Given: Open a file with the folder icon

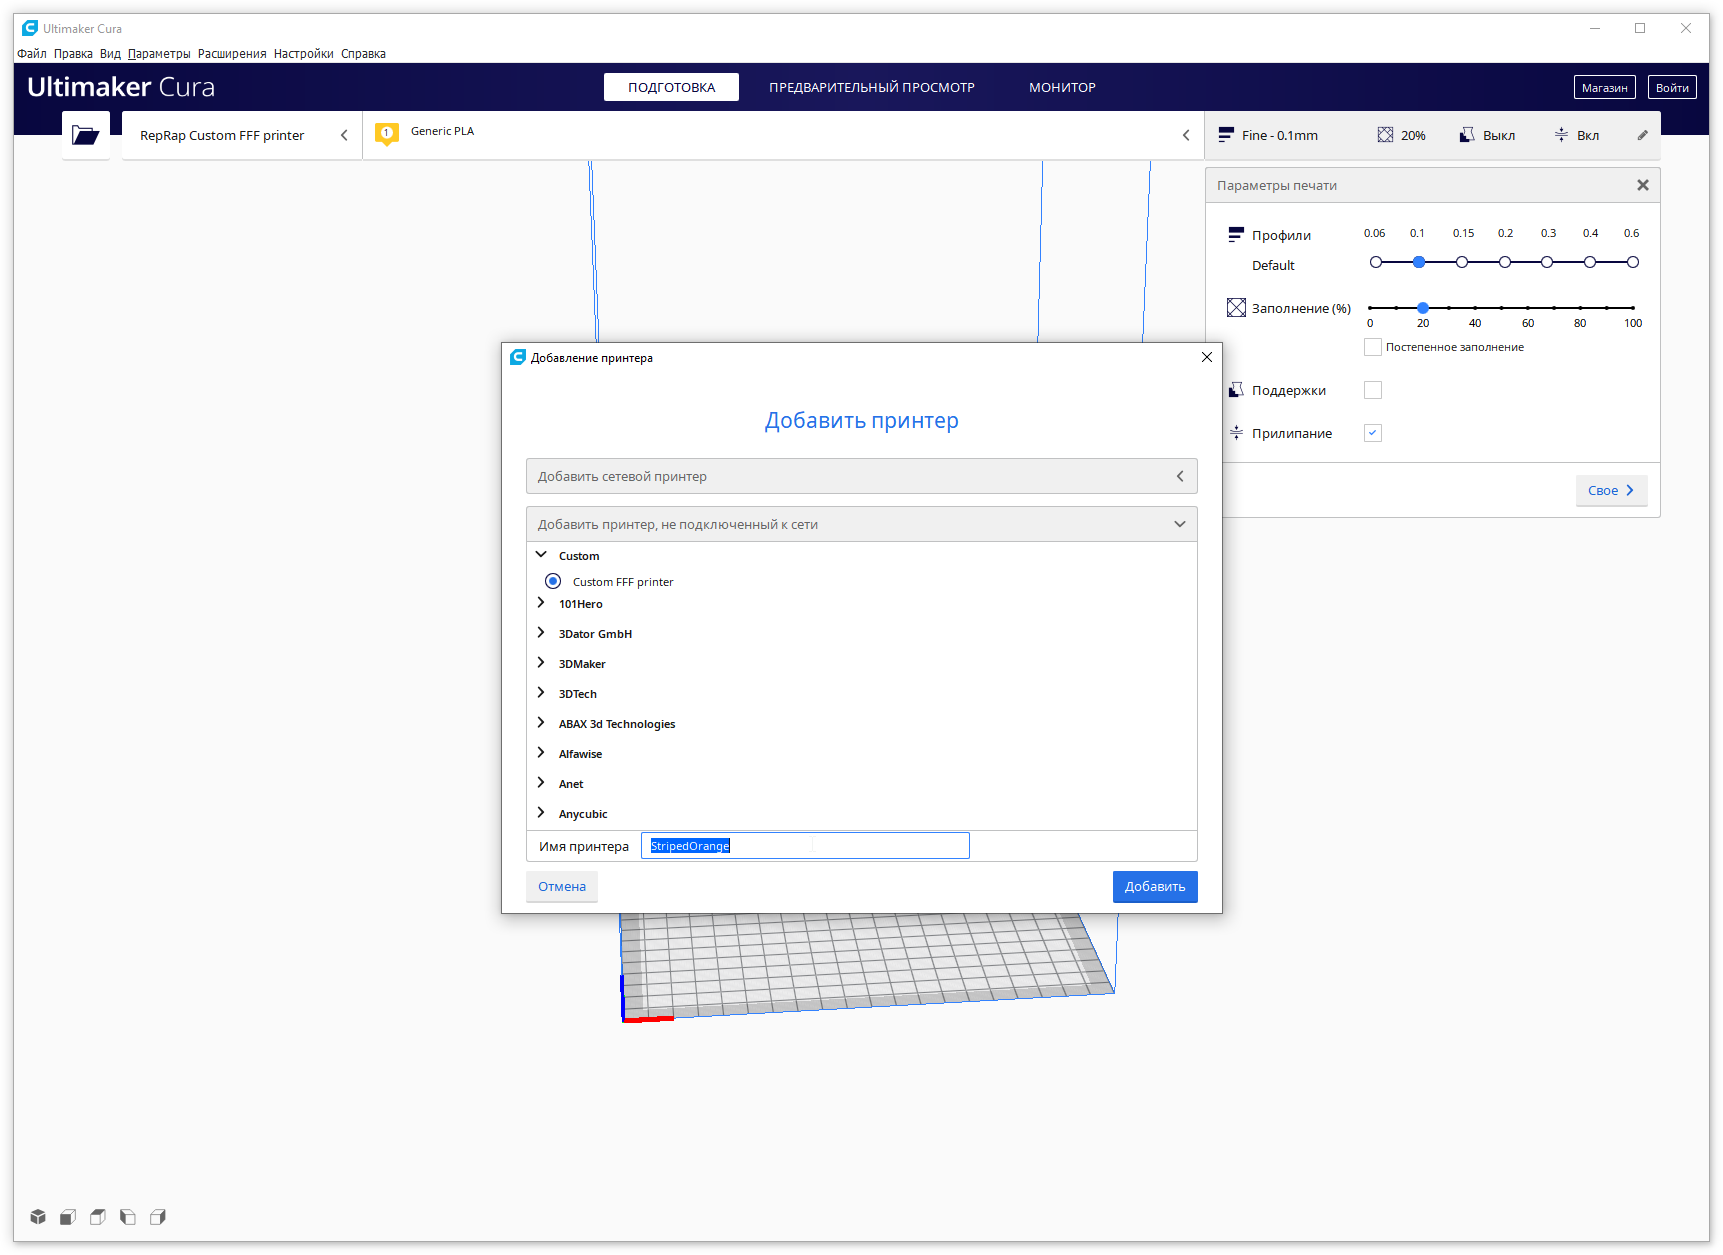Looking at the screenshot, I should click(86, 135).
